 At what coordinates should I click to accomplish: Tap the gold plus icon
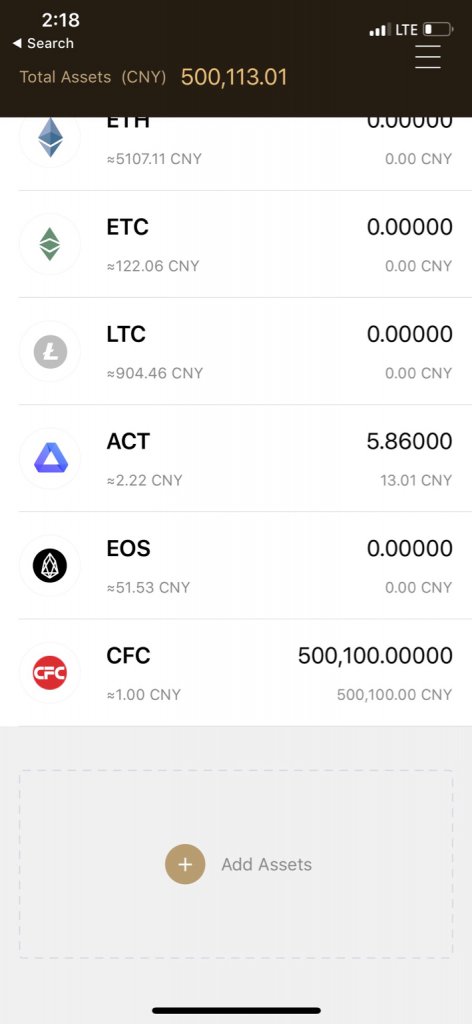[x=185, y=864]
